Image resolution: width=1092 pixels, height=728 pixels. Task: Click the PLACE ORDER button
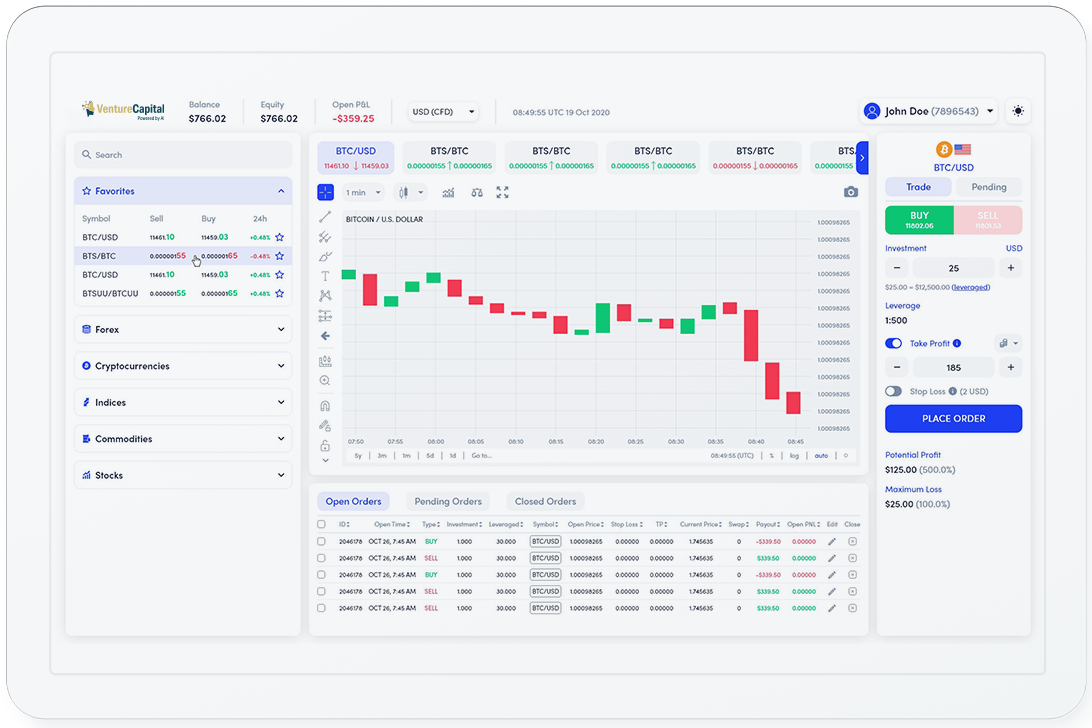click(x=953, y=418)
